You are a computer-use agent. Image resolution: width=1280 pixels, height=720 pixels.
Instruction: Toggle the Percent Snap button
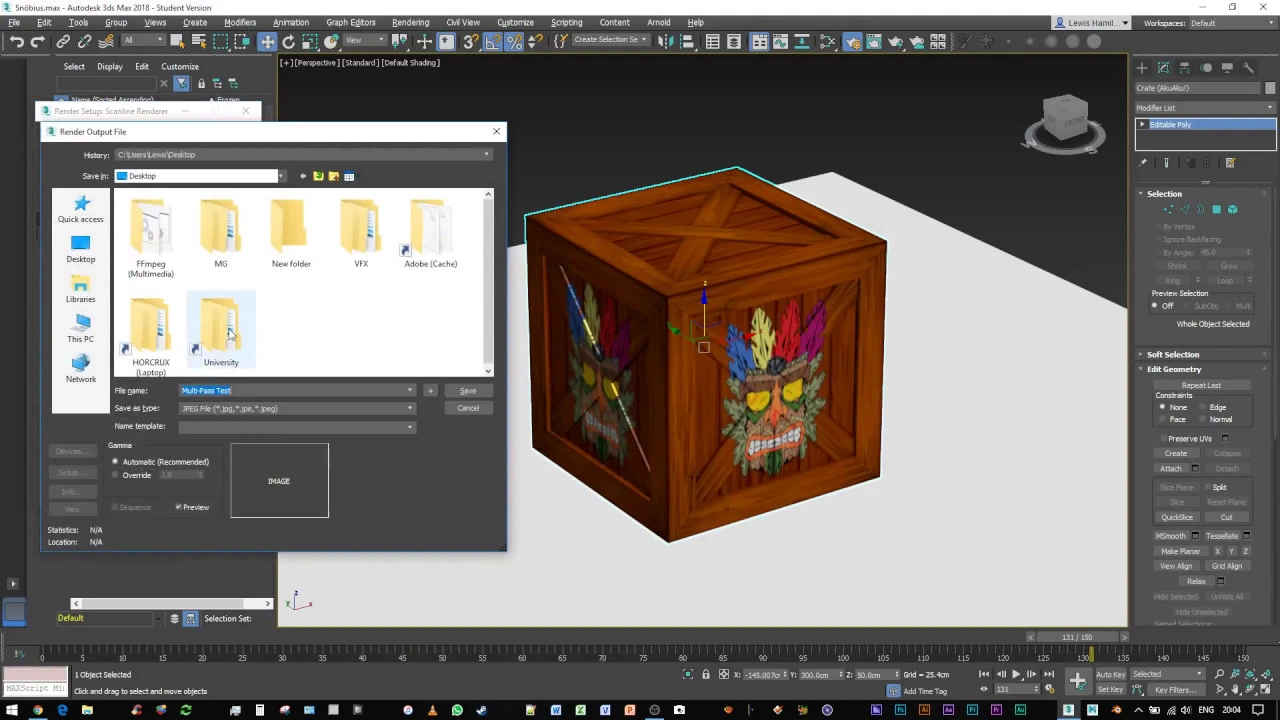coord(514,41)
